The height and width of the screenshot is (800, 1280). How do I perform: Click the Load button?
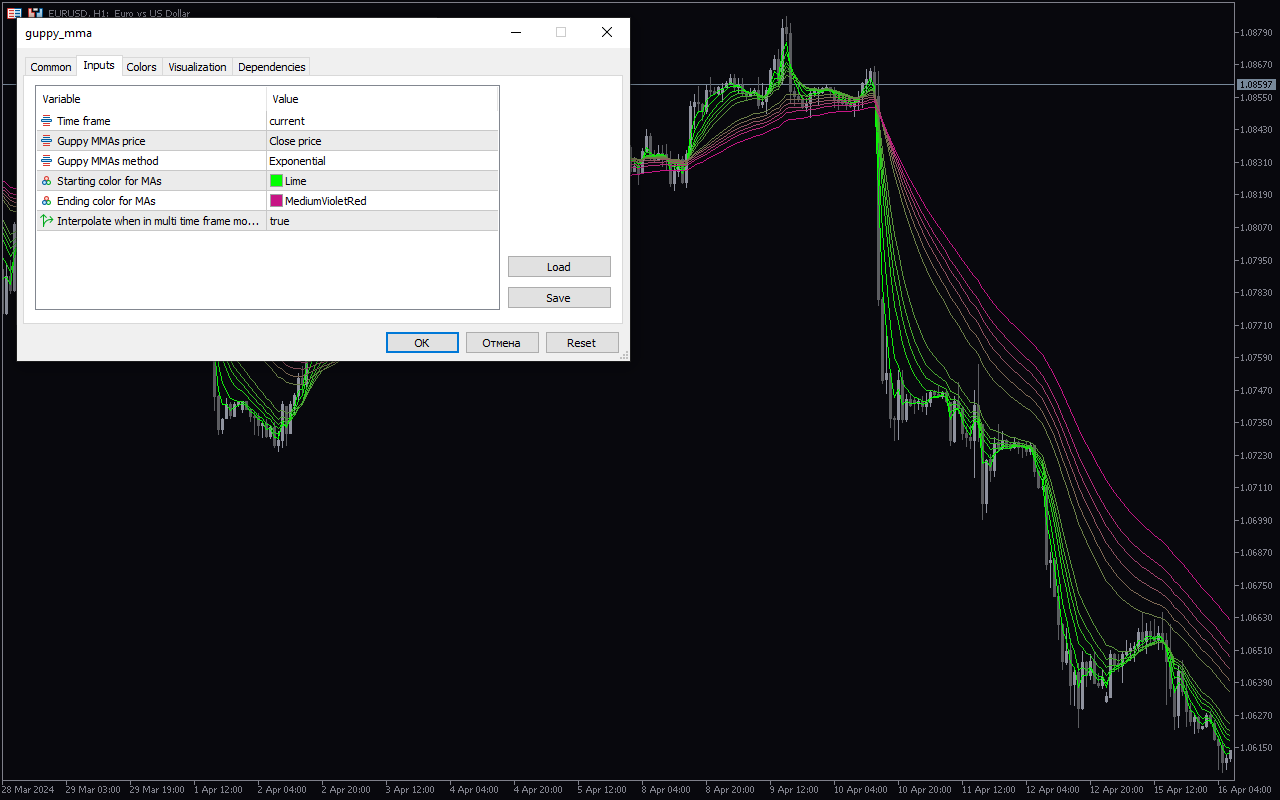coord(559,267)
